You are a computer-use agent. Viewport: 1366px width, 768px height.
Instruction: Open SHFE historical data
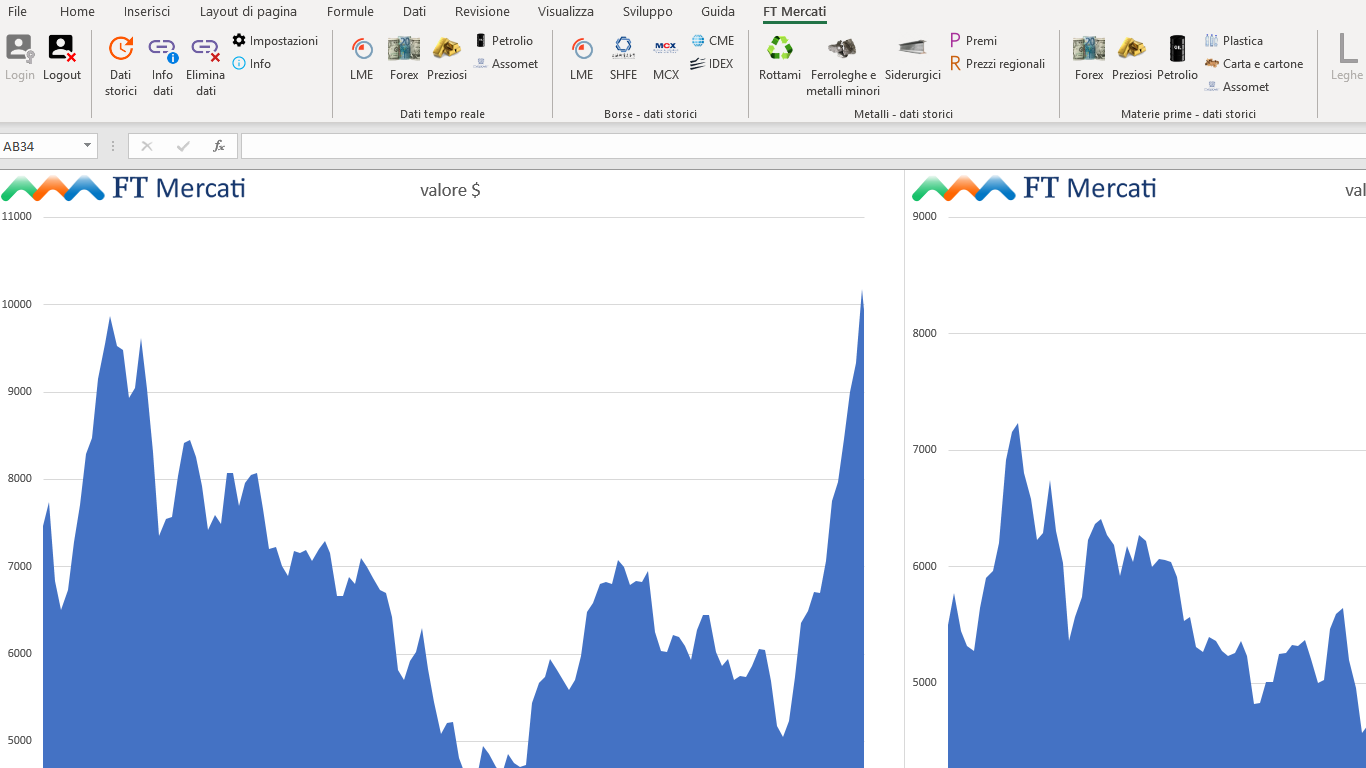click(623, 58)
